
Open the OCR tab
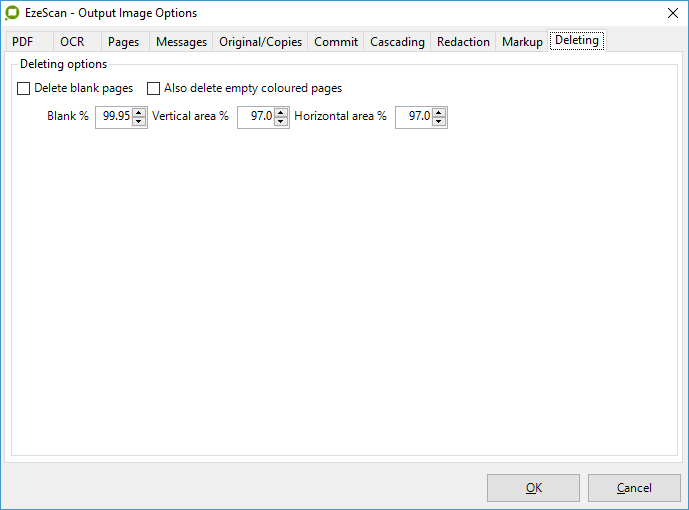[72, 42]
